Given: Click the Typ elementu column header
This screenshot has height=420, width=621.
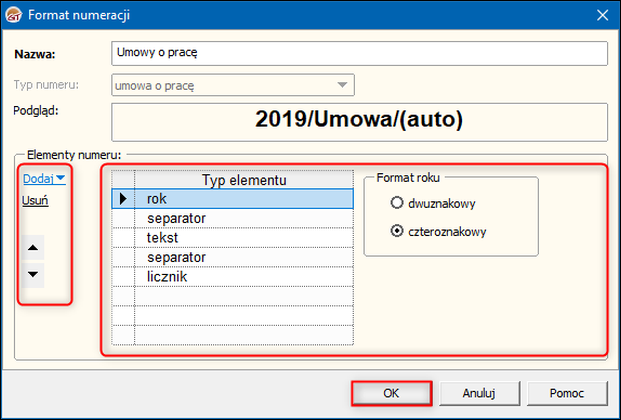Looking at the screenshot, I should tap(244, 180).
